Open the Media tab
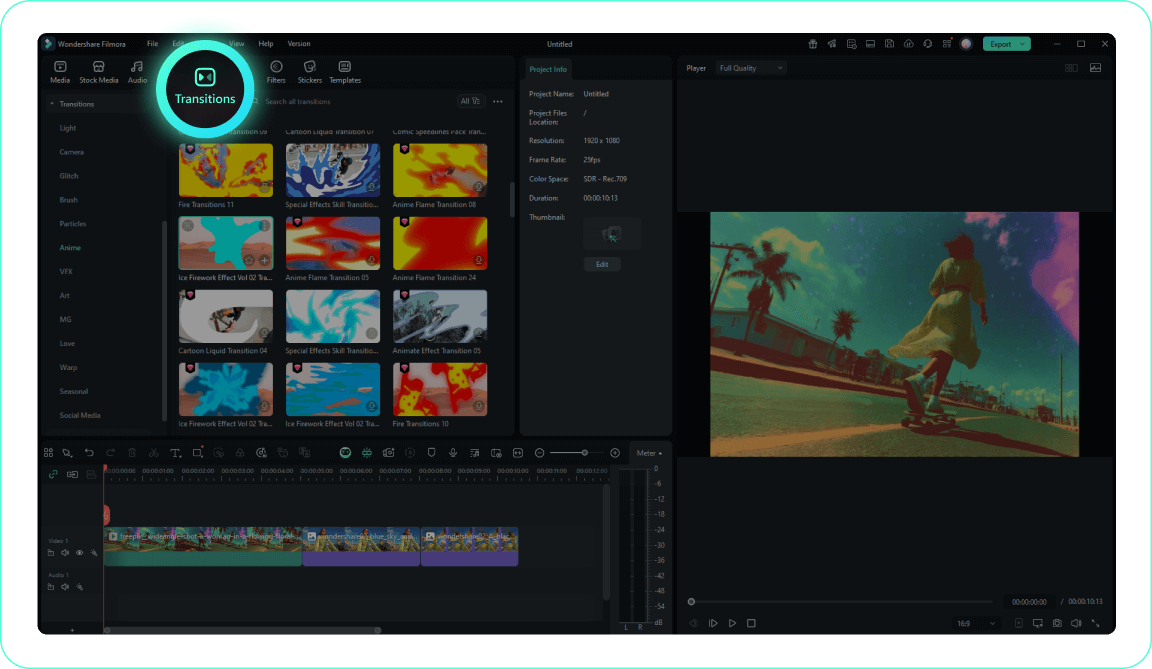Image resolution: width=1152 pixels, height=669 pixels. (60, 72)
